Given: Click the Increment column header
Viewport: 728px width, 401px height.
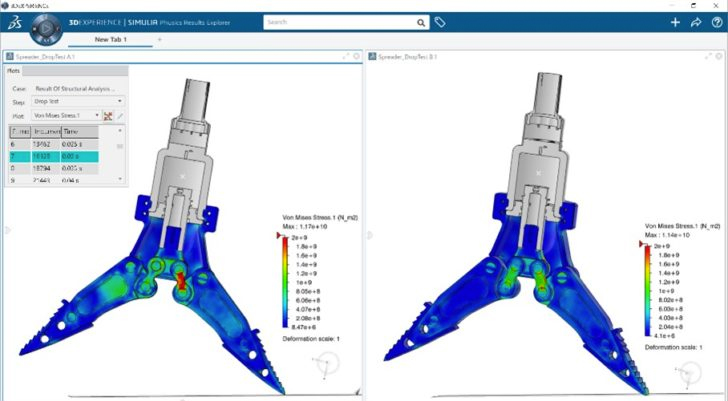Looking at the screenshot, I should click(46, 132).
